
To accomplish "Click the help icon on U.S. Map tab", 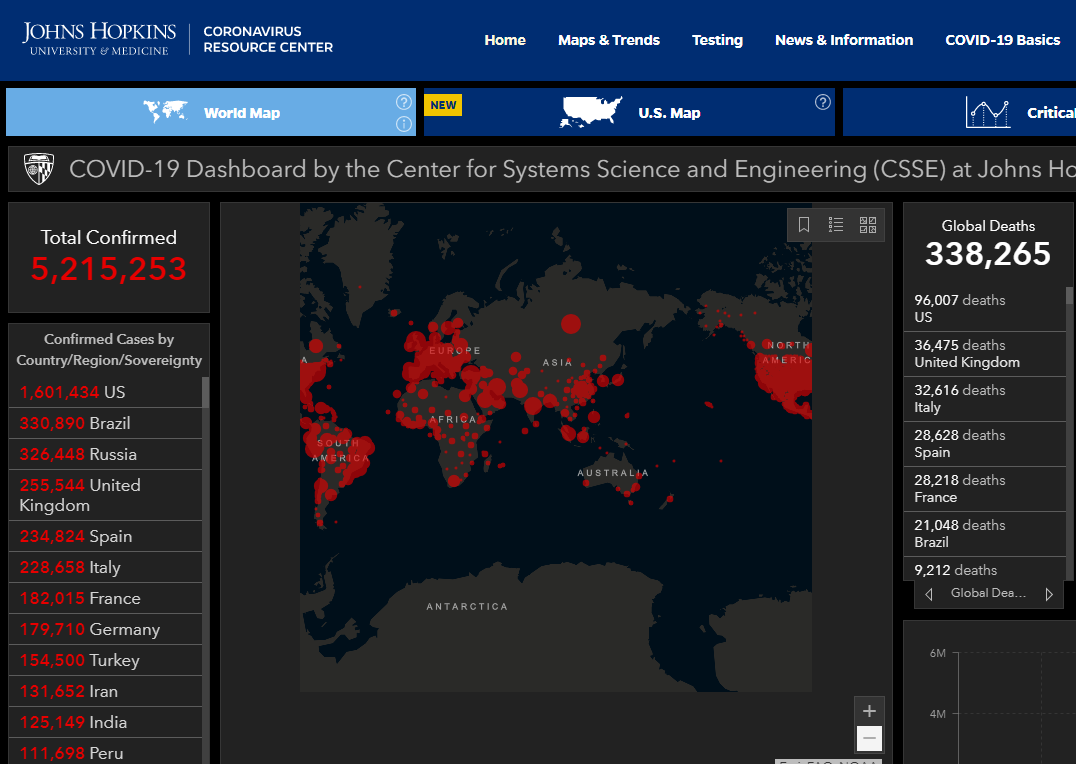I will tap(822, 102).
